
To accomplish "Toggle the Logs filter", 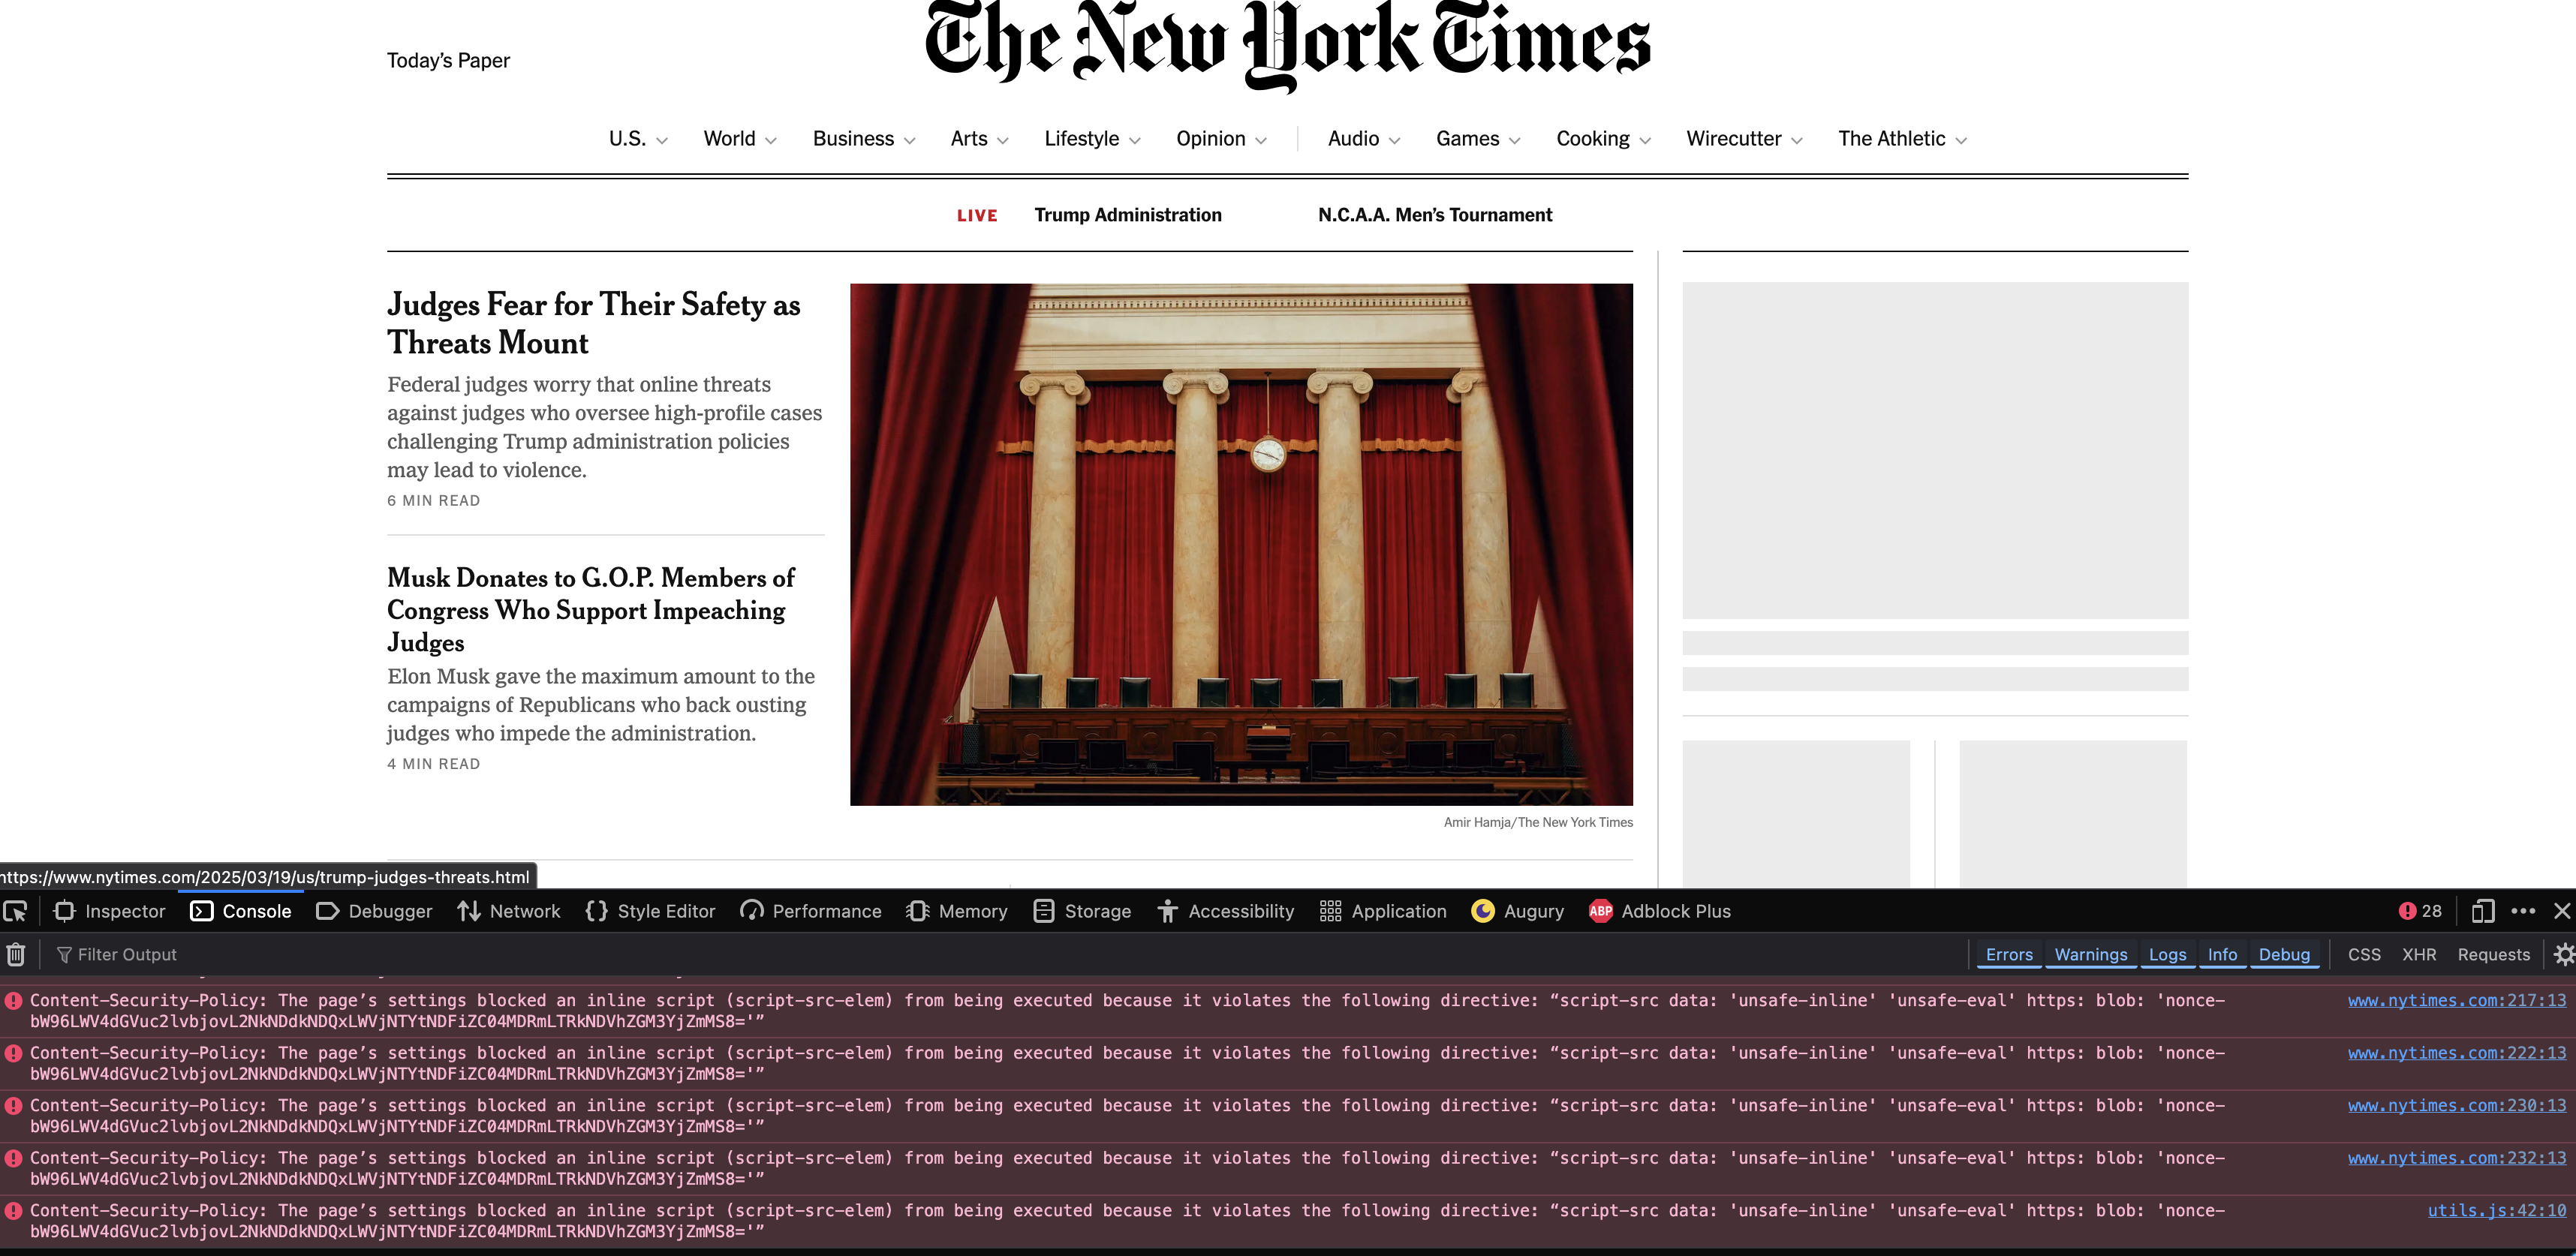I will point(2167,955).
